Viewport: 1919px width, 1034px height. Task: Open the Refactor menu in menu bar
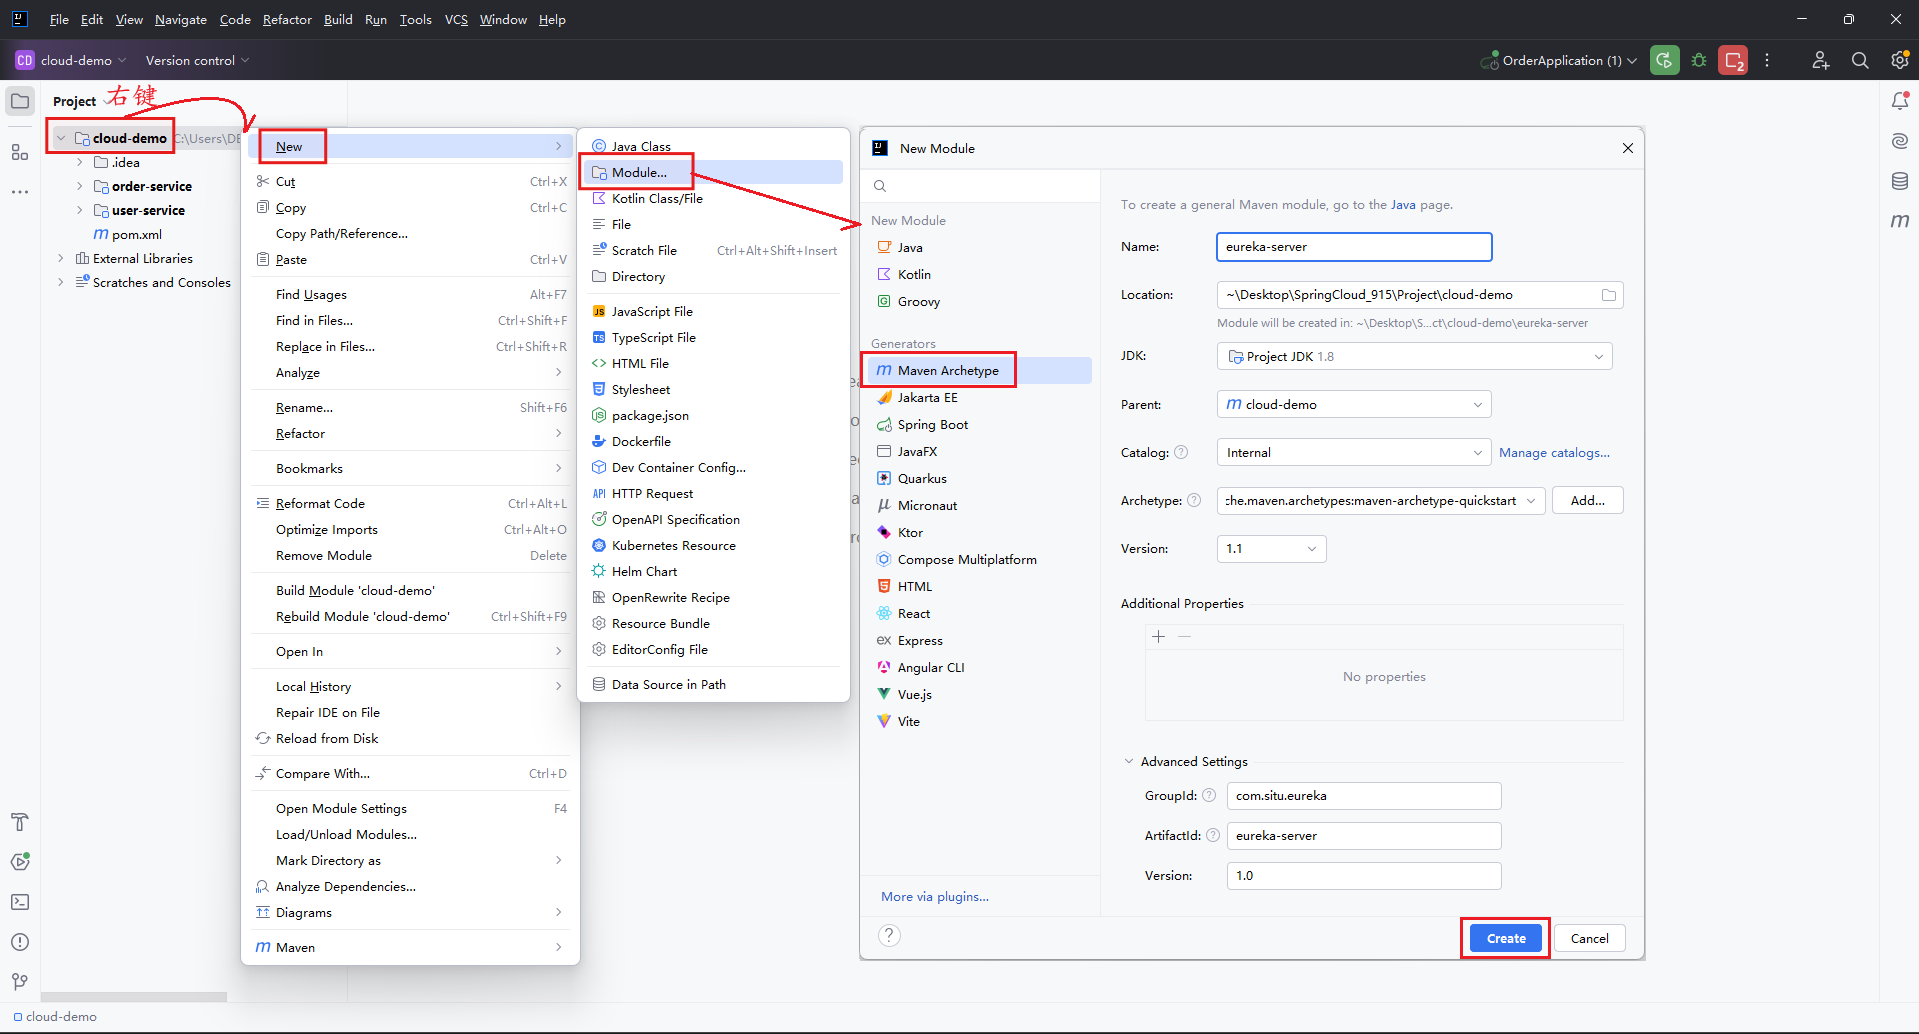coord(287,19)
